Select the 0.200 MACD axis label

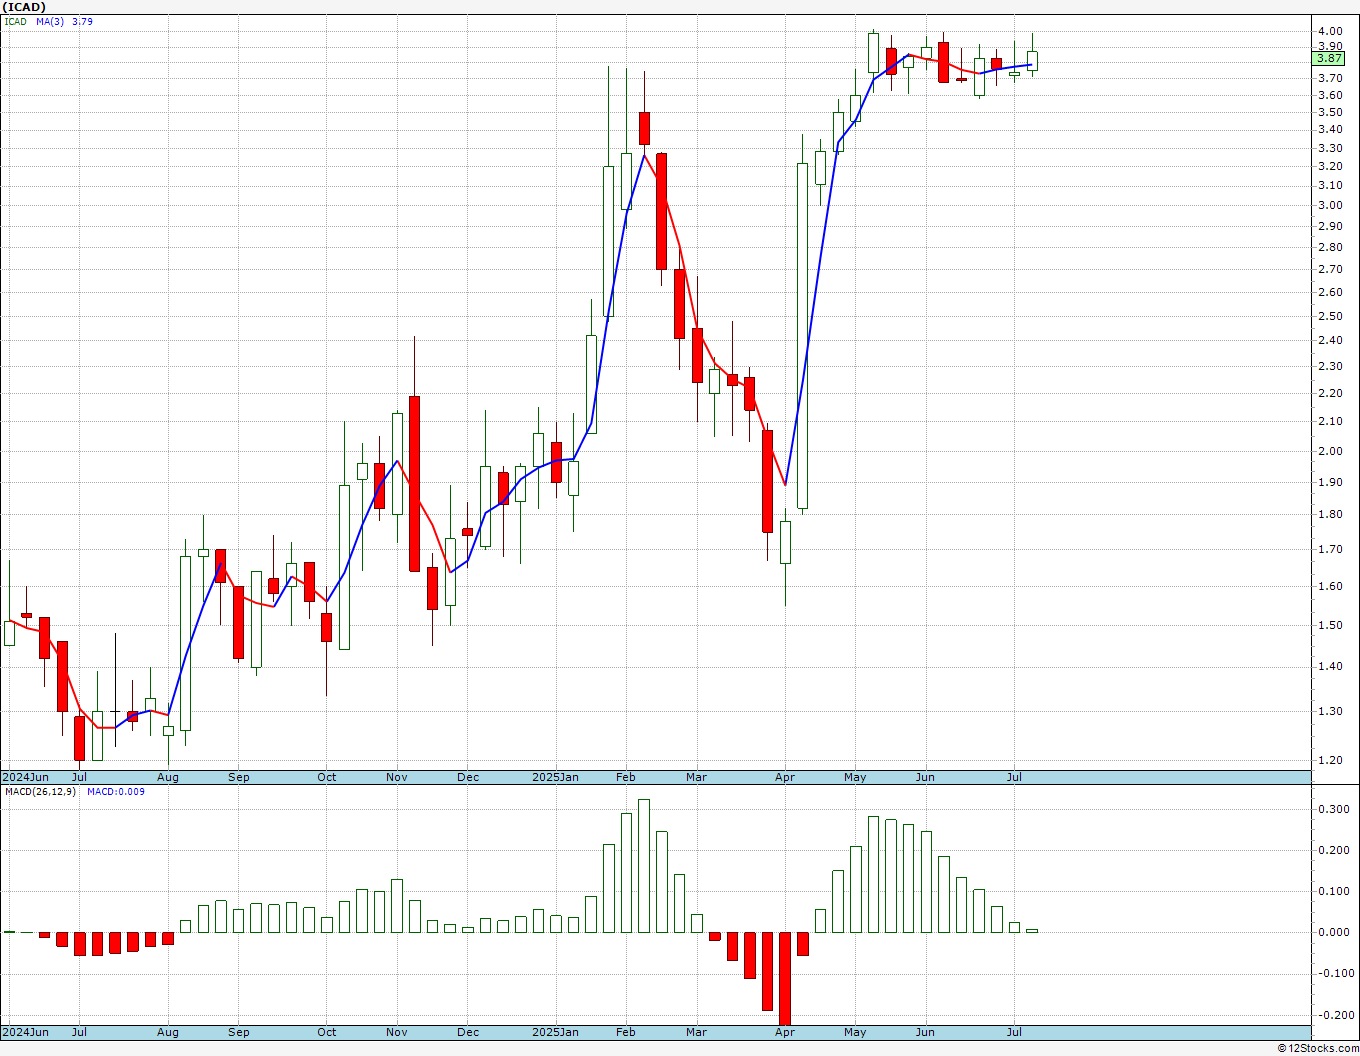coord(1333,850)
